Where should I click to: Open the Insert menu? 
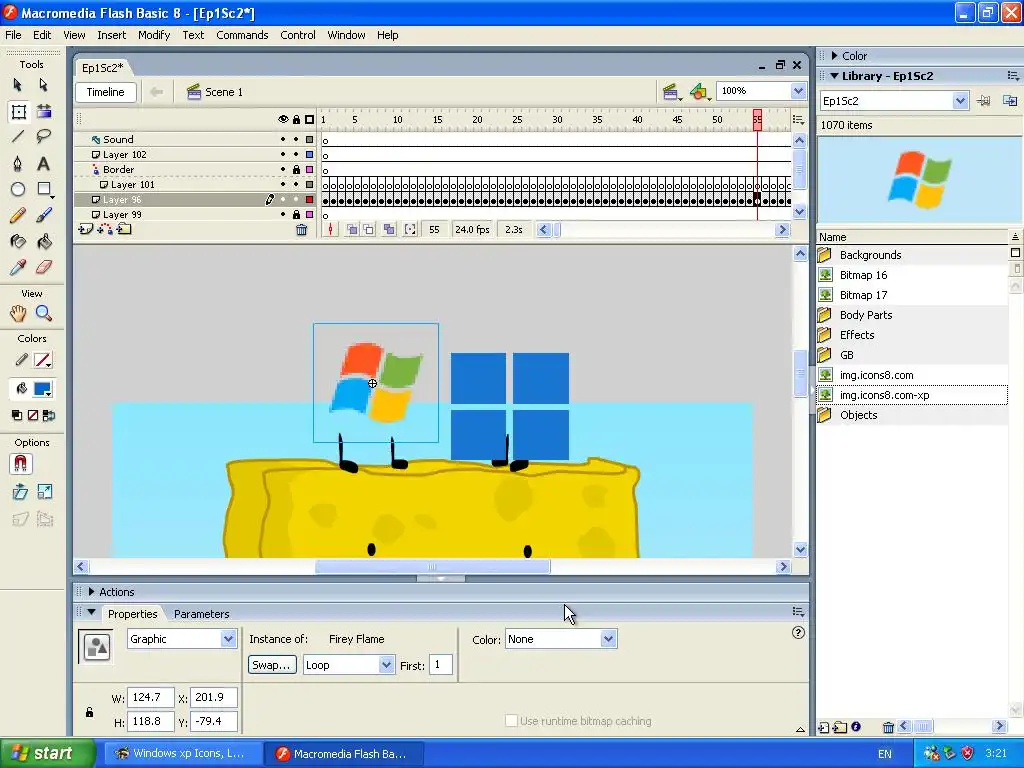point(112,35)
